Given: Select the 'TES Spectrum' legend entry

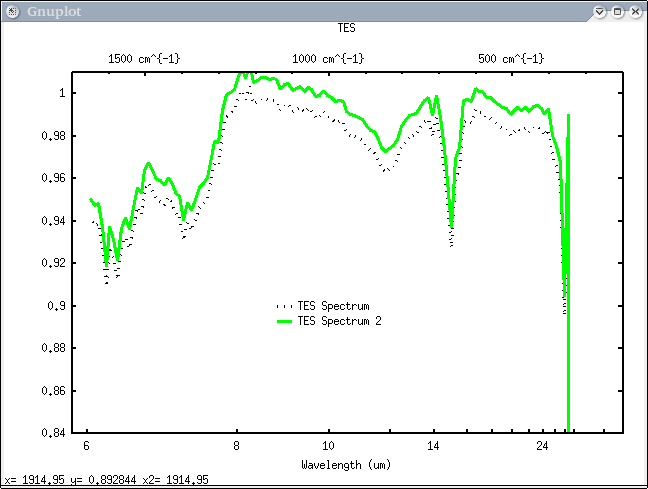Looking at the screenshot, I should coord(334,306).
